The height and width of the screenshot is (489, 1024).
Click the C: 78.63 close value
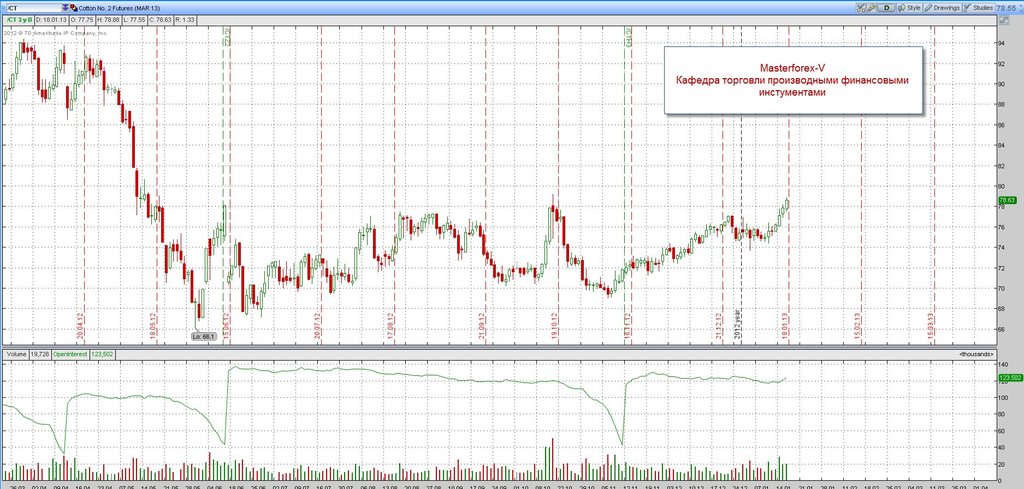[x=160, y=20]
